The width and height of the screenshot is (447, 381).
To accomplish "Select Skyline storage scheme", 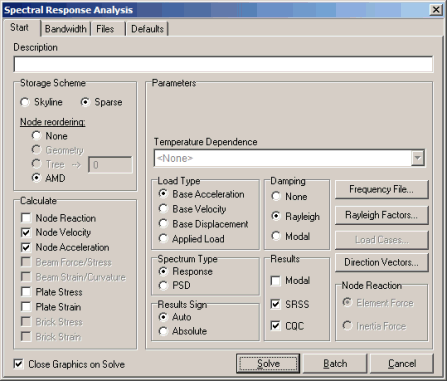I will pyautogui.click(x=41, y=102).
